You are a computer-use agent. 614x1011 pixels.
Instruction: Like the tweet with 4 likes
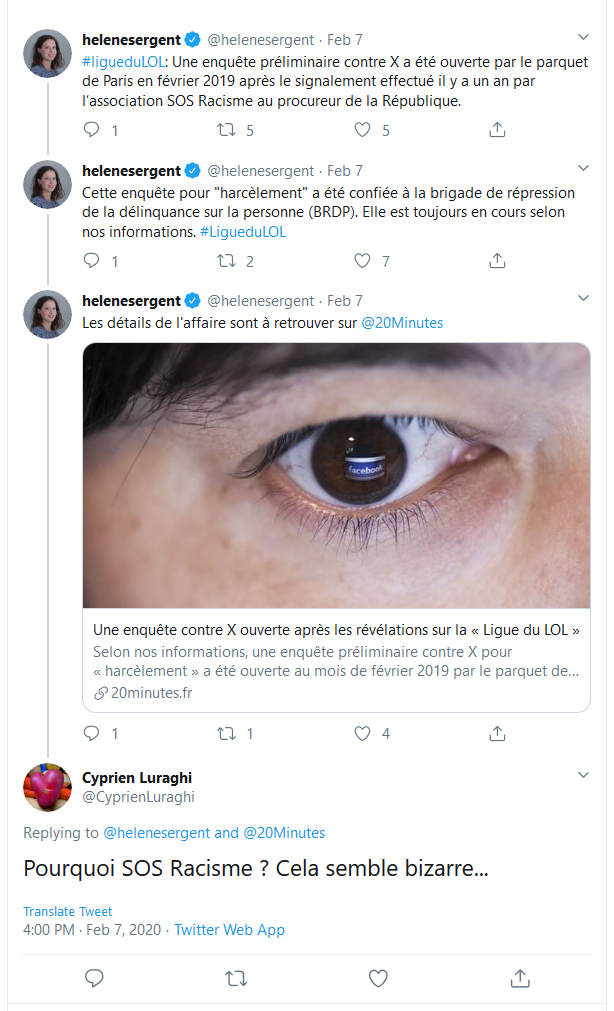click(x=362, y=733)
